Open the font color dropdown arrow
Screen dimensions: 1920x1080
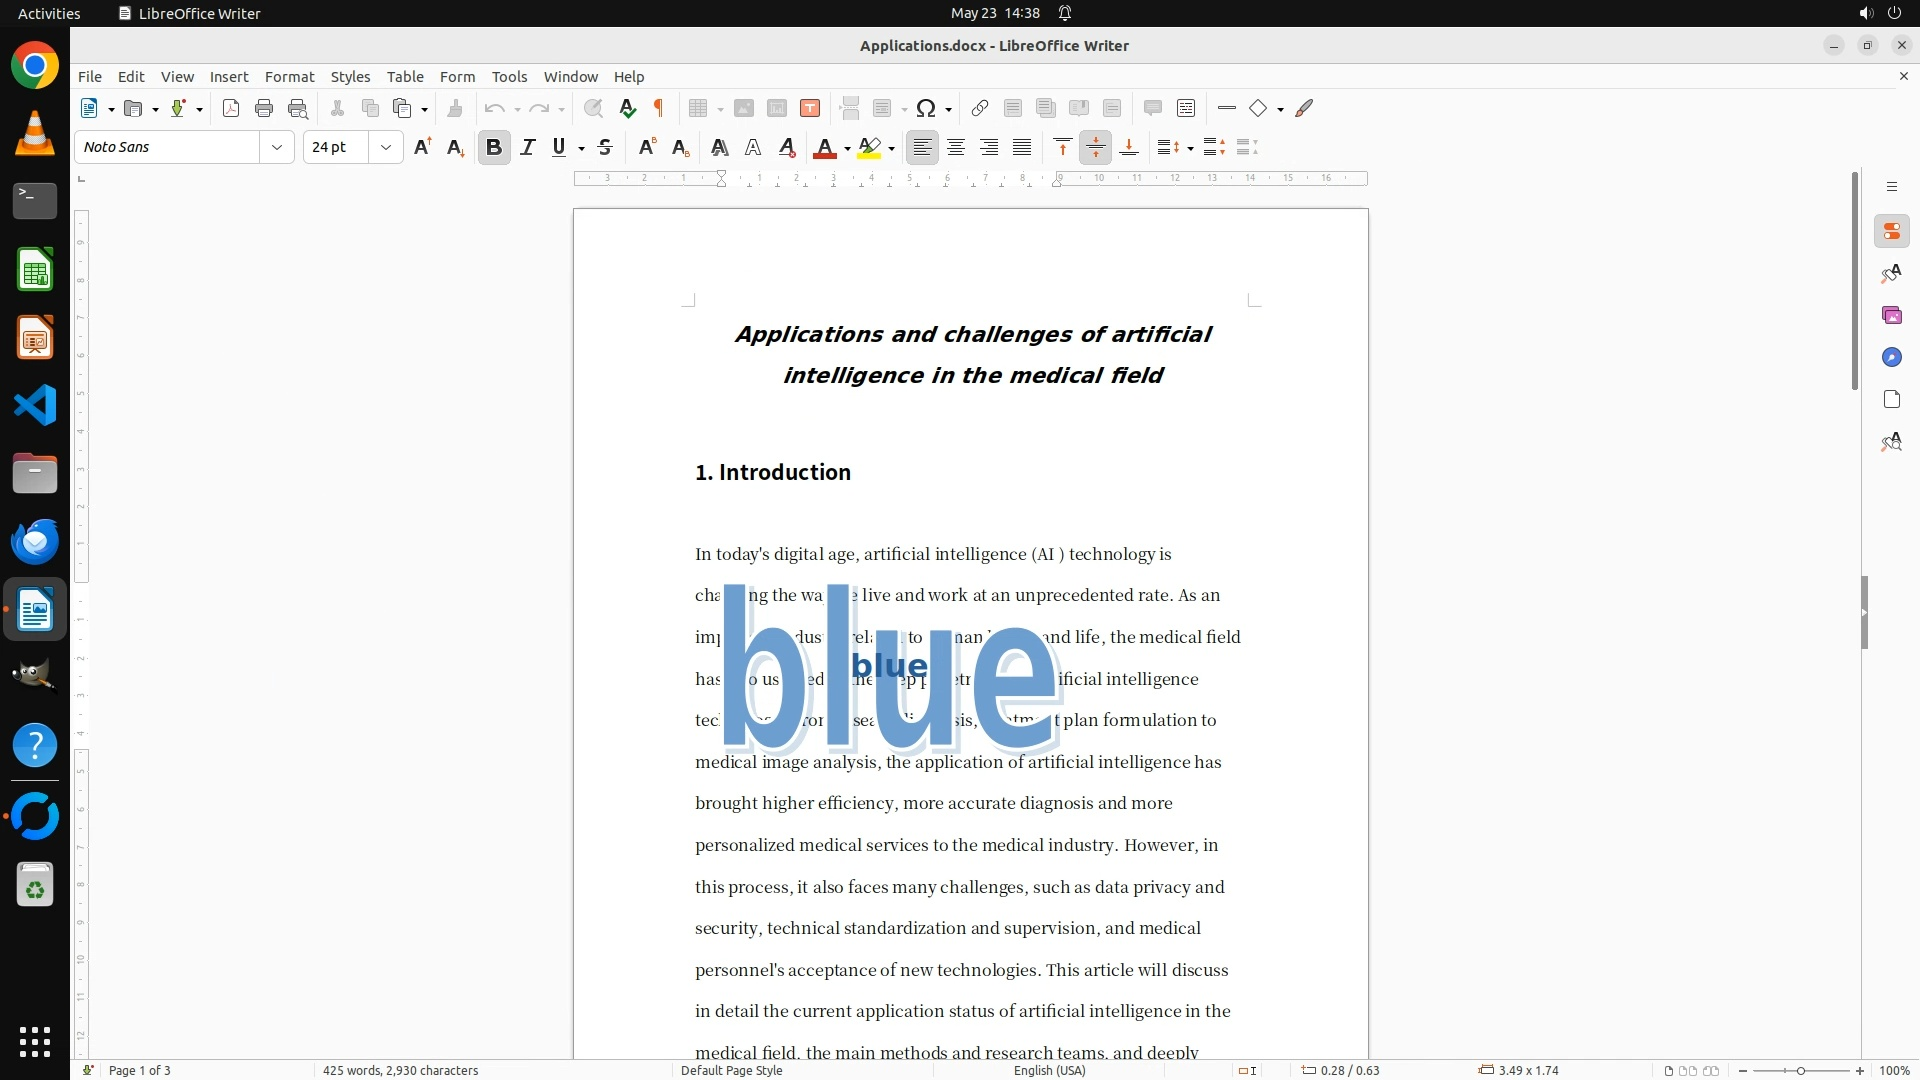(x=847, y=149)
